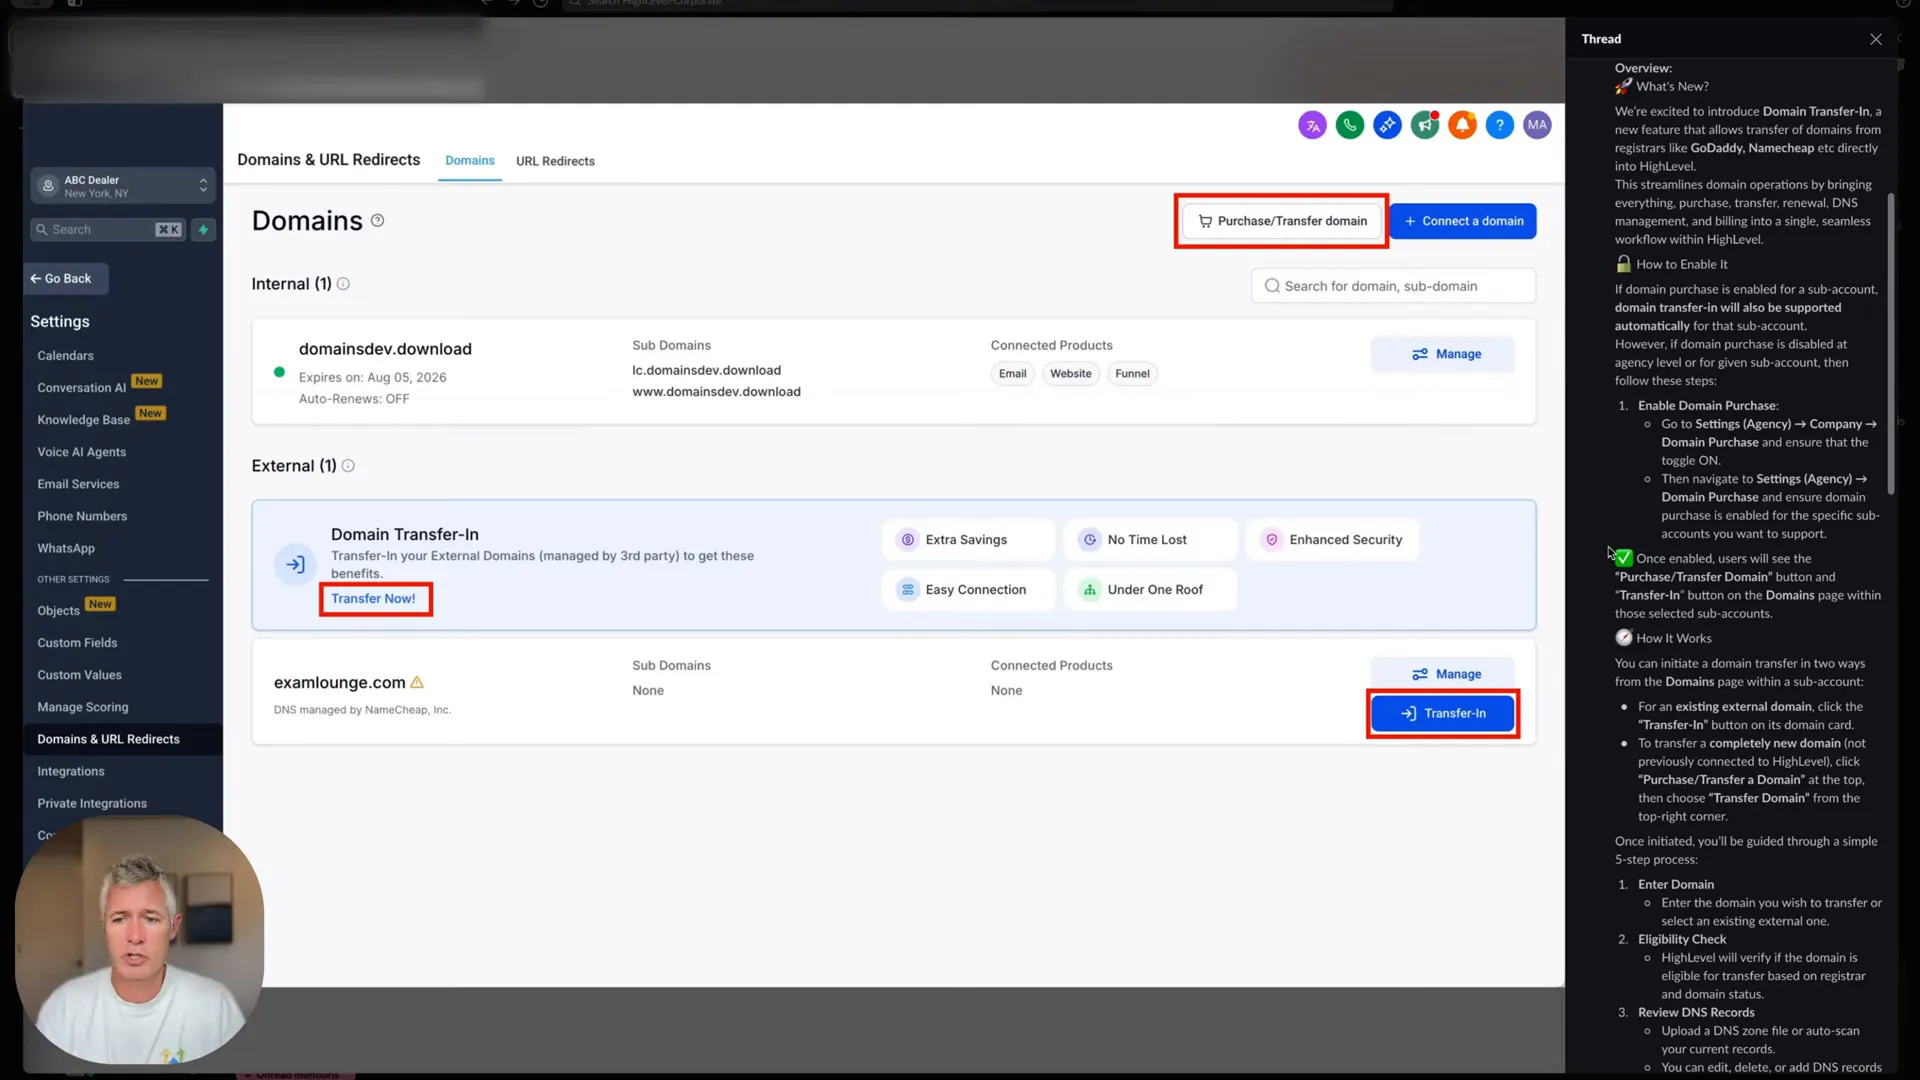Click info icon beside External (1)

coord(348,466)
